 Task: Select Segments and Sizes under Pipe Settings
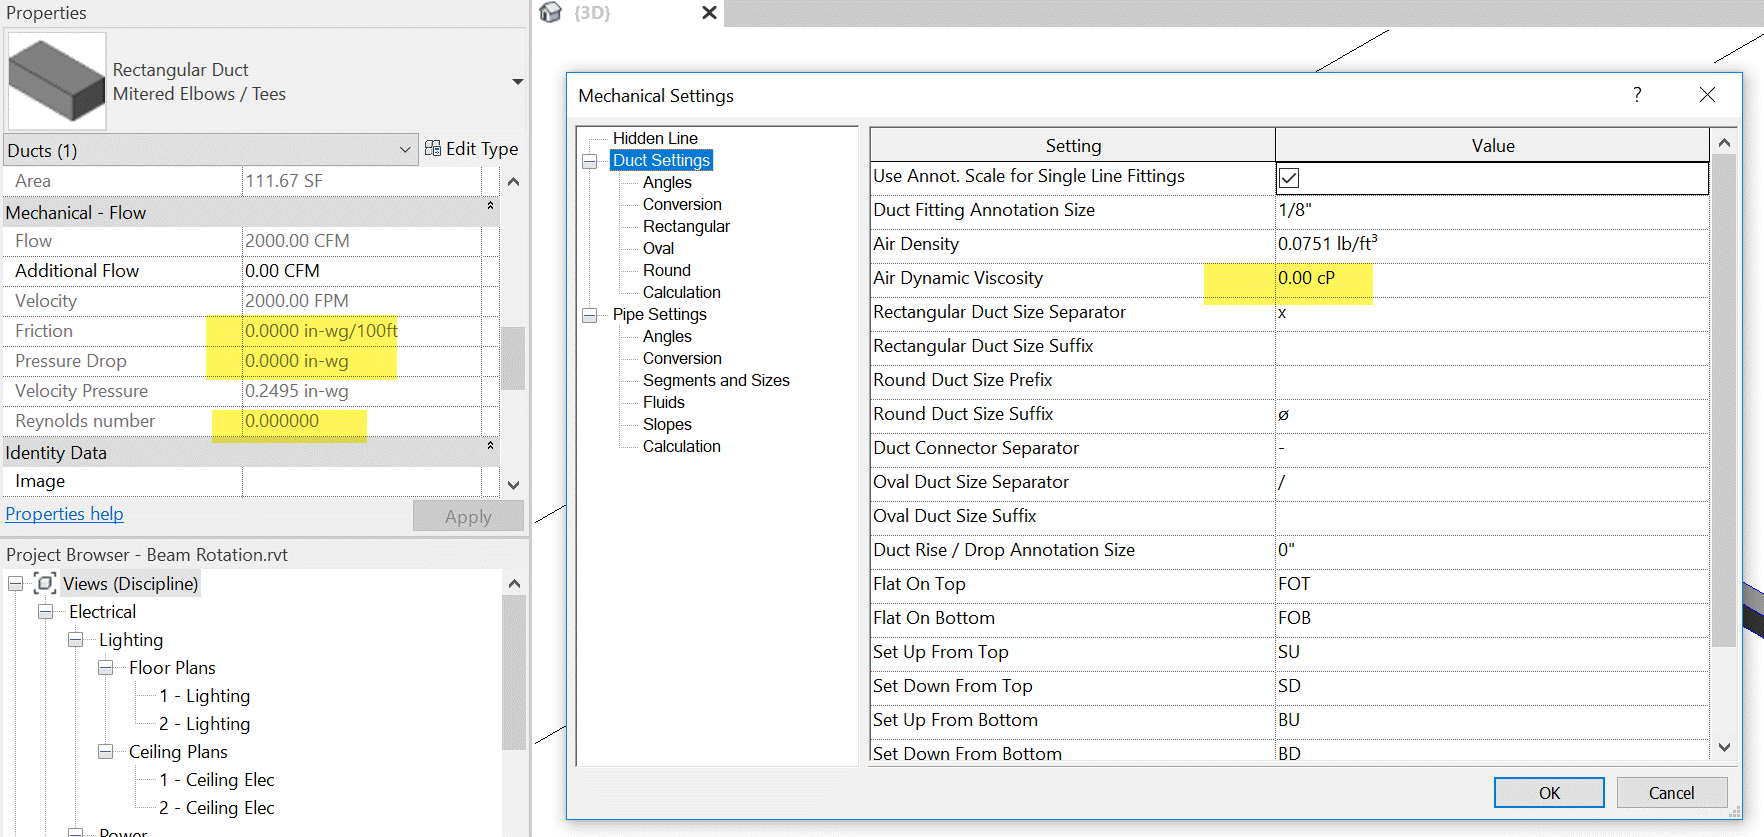[716, 380]
